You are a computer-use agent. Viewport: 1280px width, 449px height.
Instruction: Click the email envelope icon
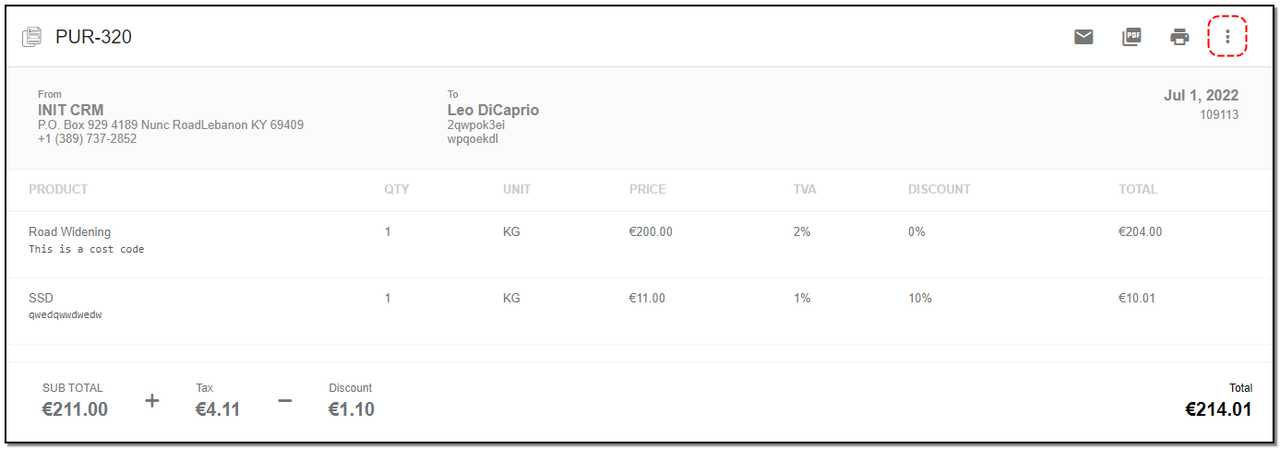[x=1083, y=37]
